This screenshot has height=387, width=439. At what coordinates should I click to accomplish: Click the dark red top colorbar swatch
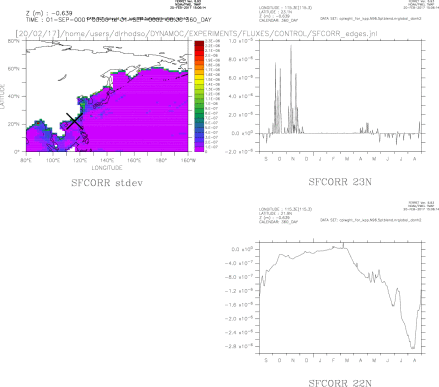[x=199, y=43]
